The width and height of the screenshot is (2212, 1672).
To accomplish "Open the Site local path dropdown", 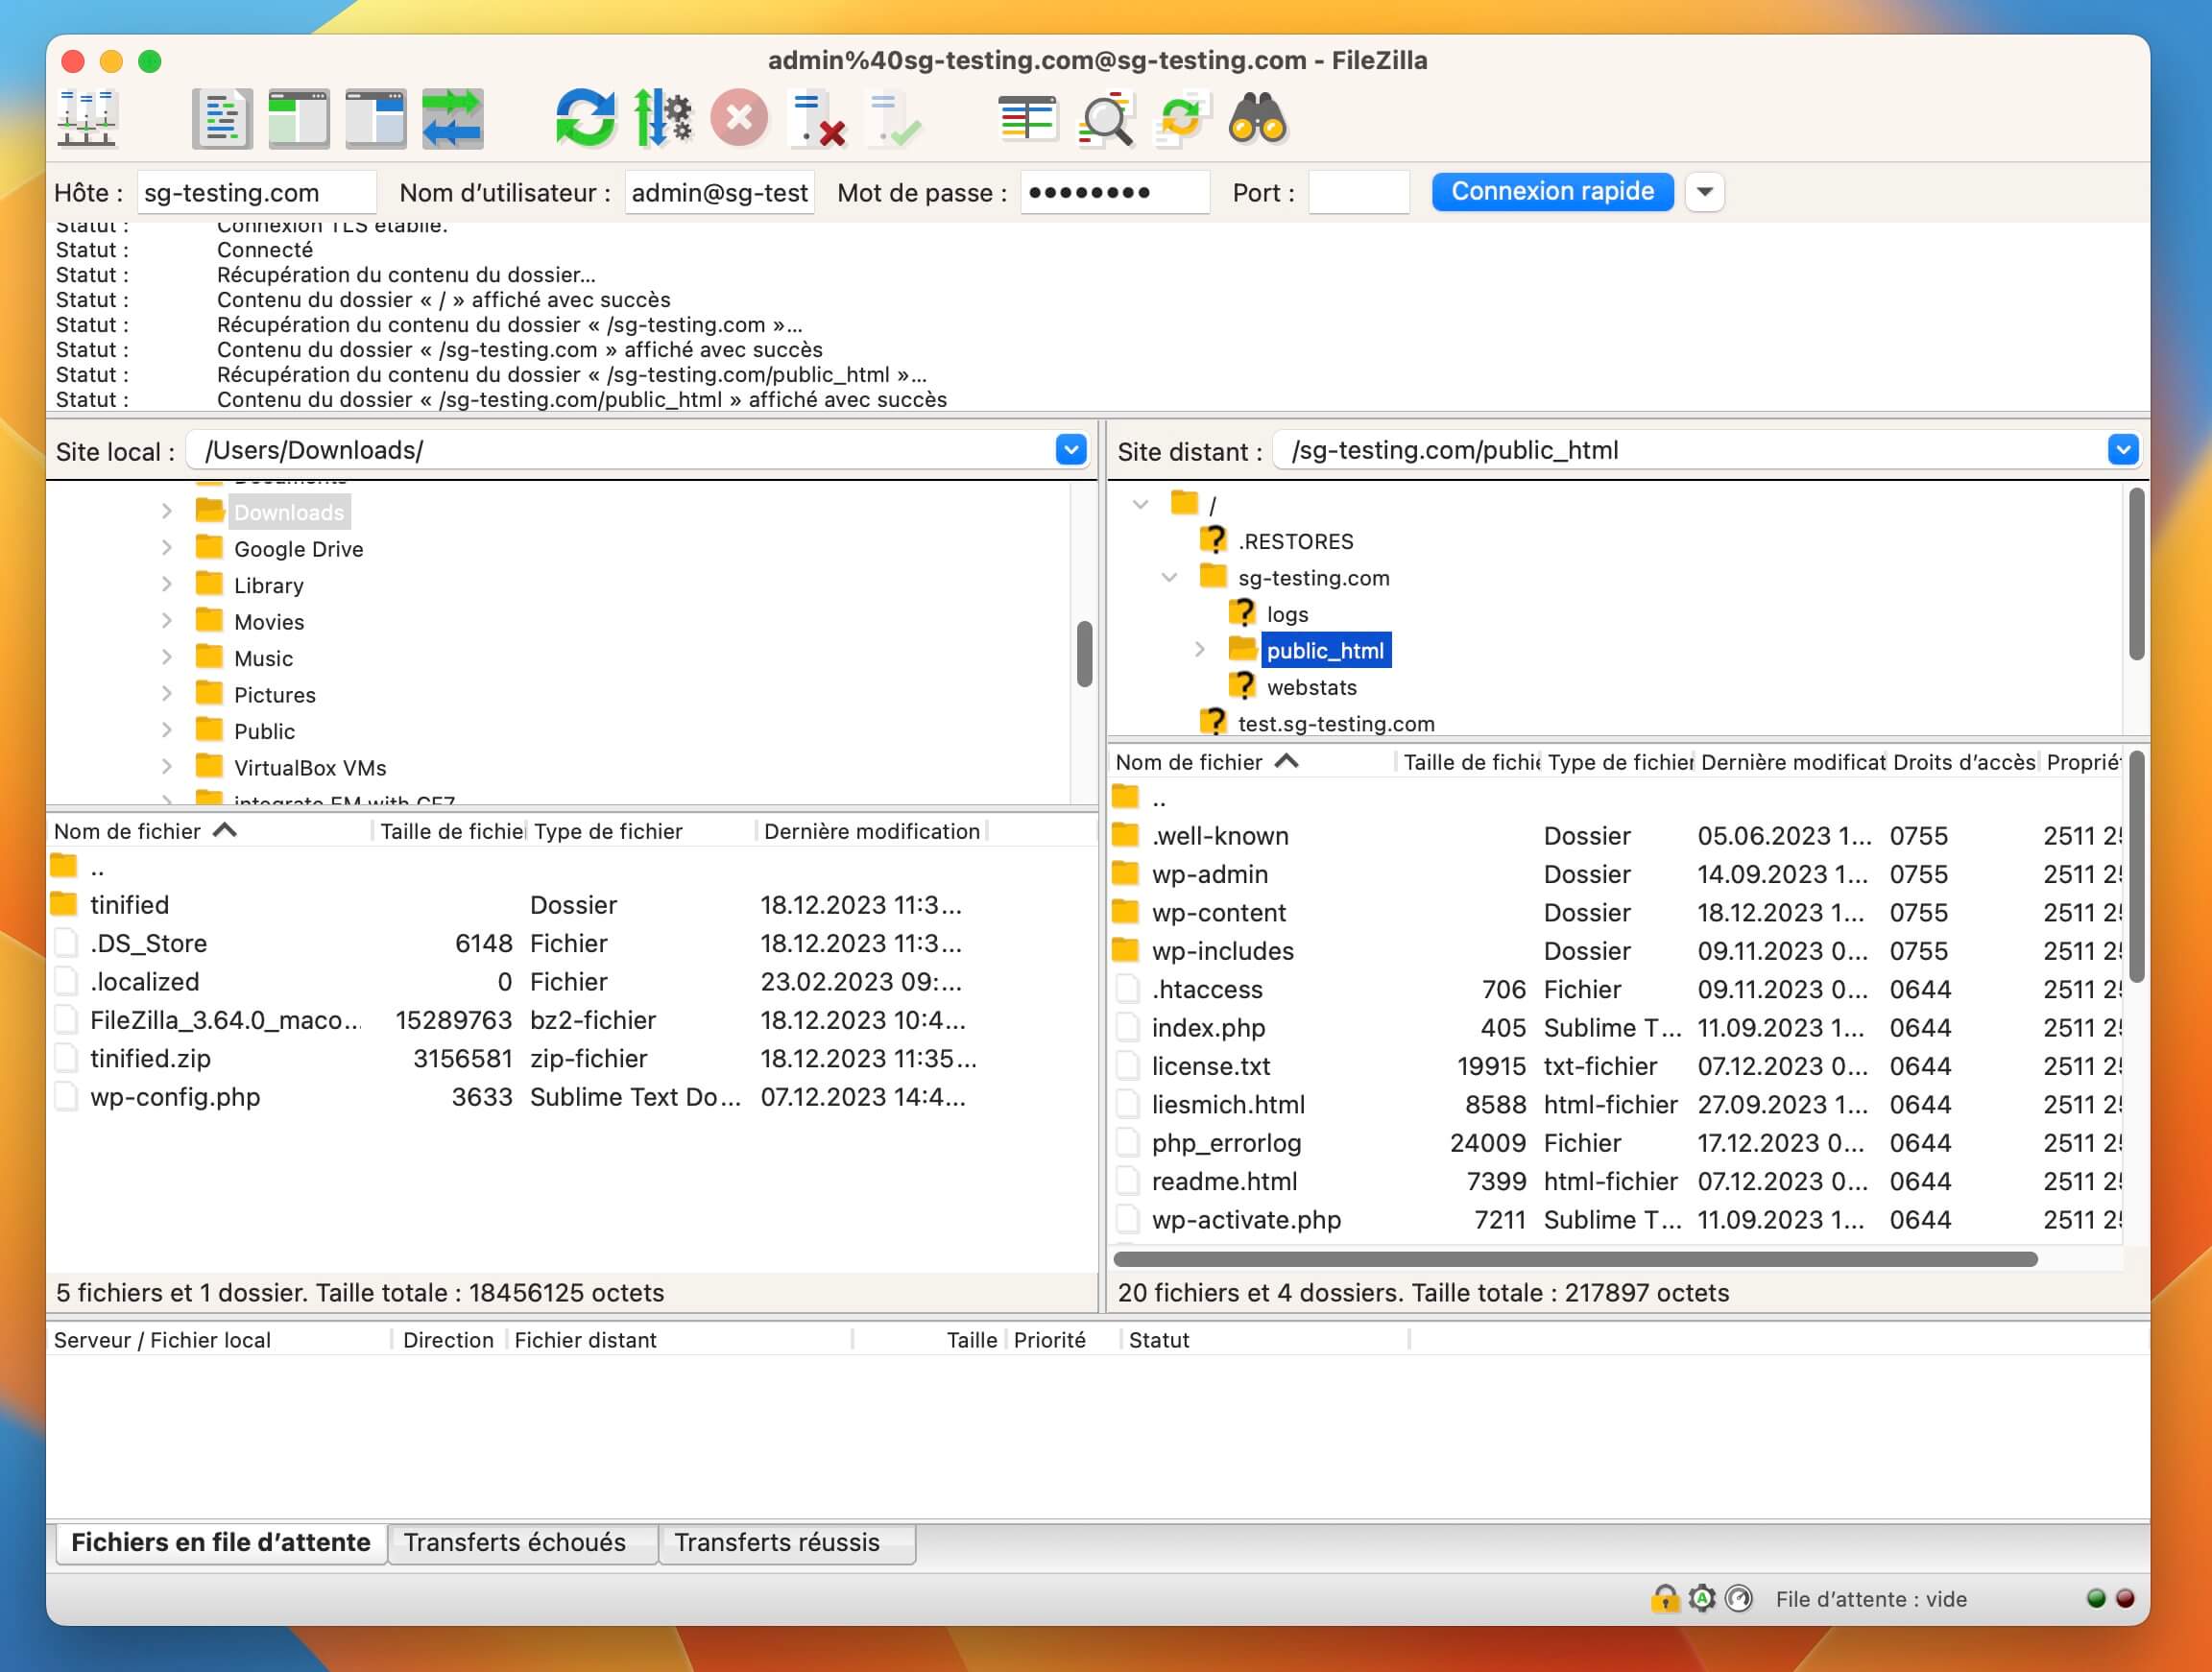I will (x=1071, y=450).
